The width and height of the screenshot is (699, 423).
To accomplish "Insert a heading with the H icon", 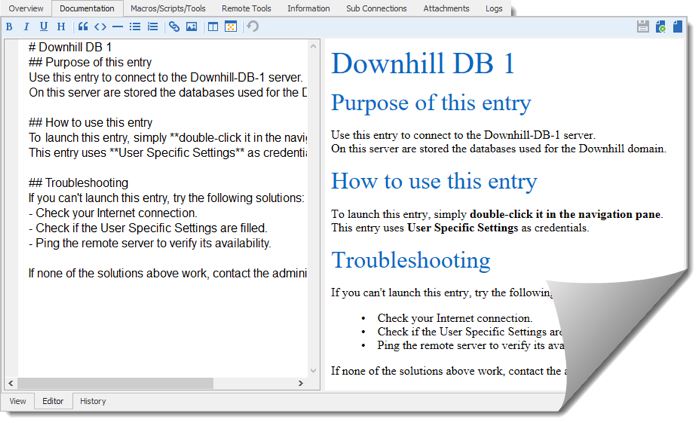I will pyautogui.click(x=61, y=27).
